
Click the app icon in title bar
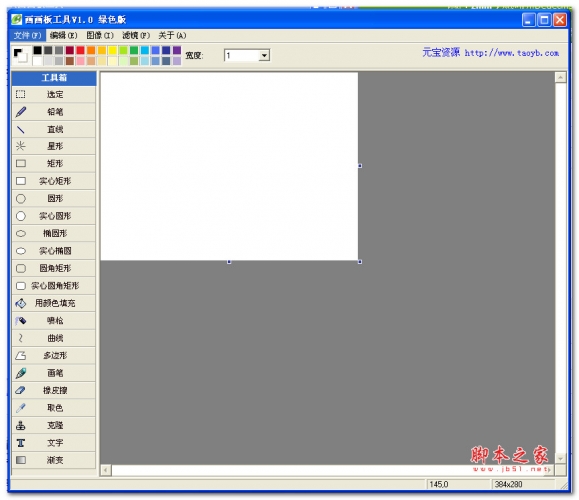coord(17,19)
